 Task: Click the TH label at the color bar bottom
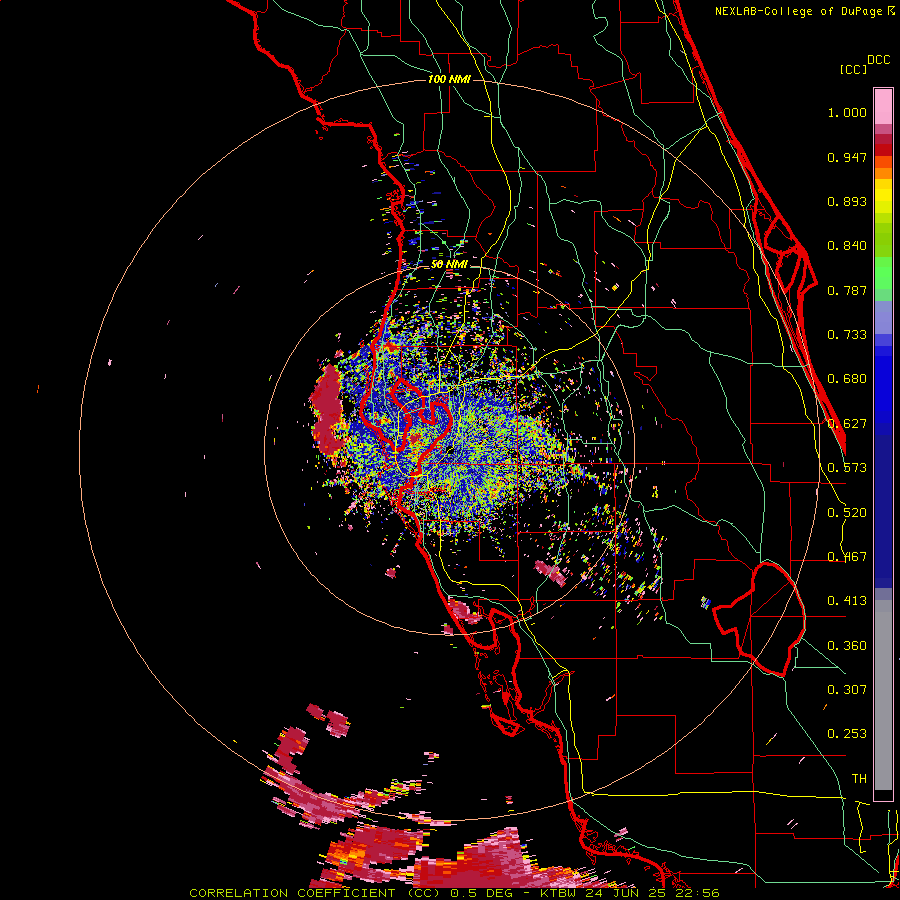click(859, 779)
